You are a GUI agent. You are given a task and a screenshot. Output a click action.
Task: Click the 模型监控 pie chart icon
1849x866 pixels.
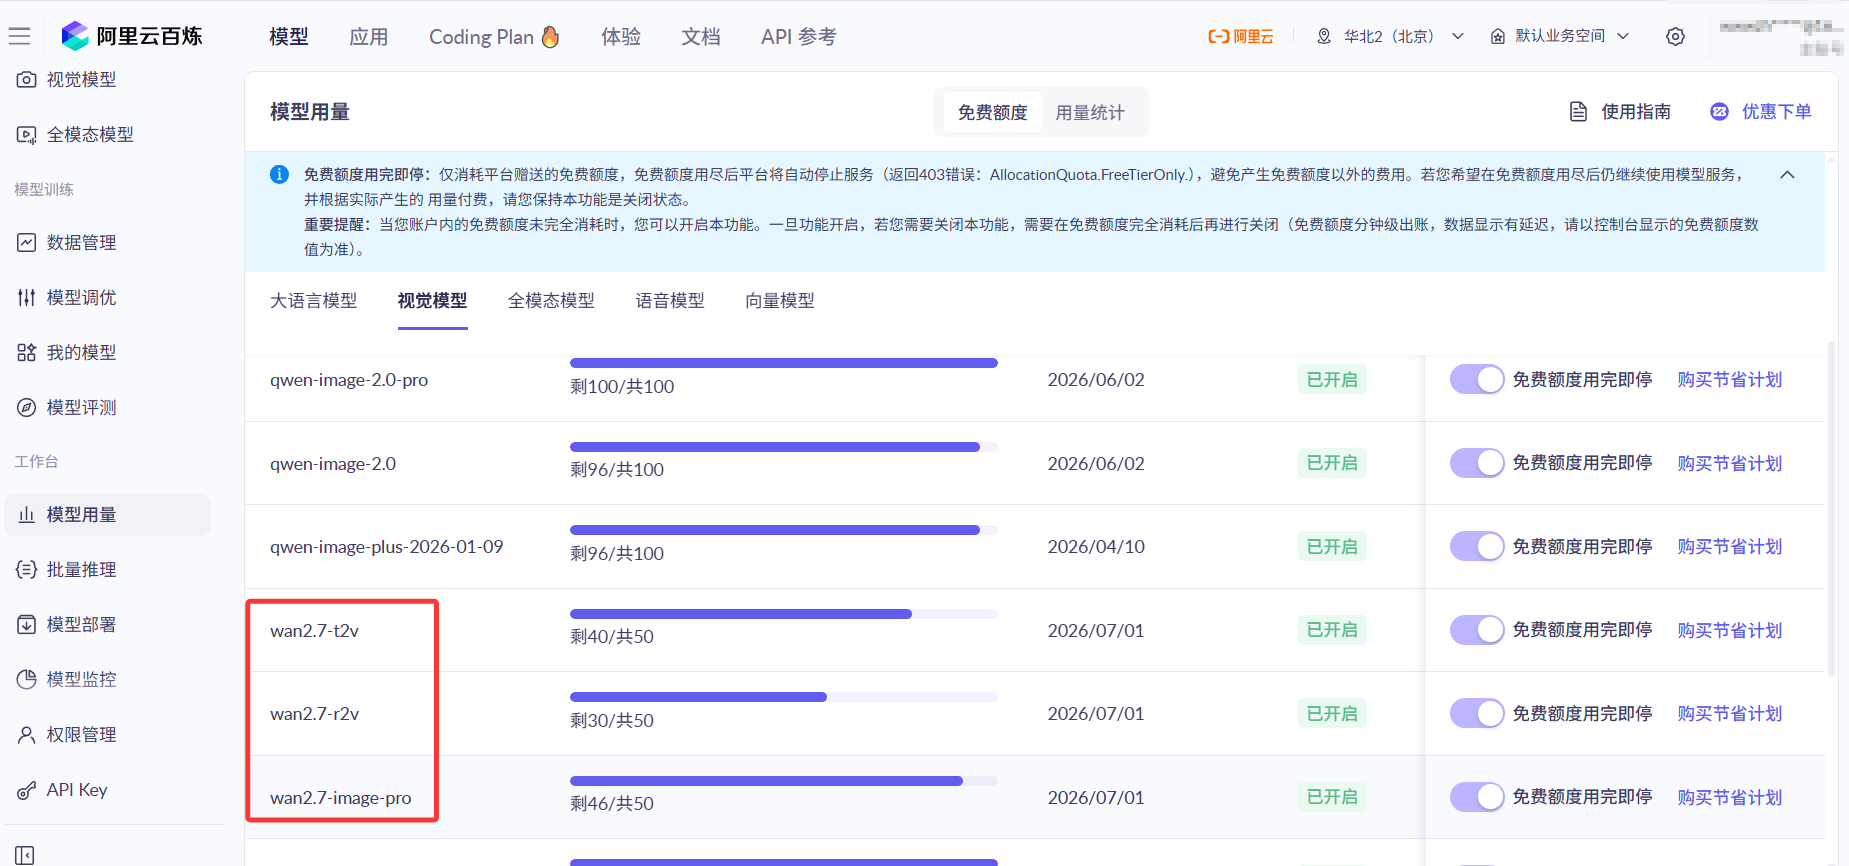pos(27,679)
